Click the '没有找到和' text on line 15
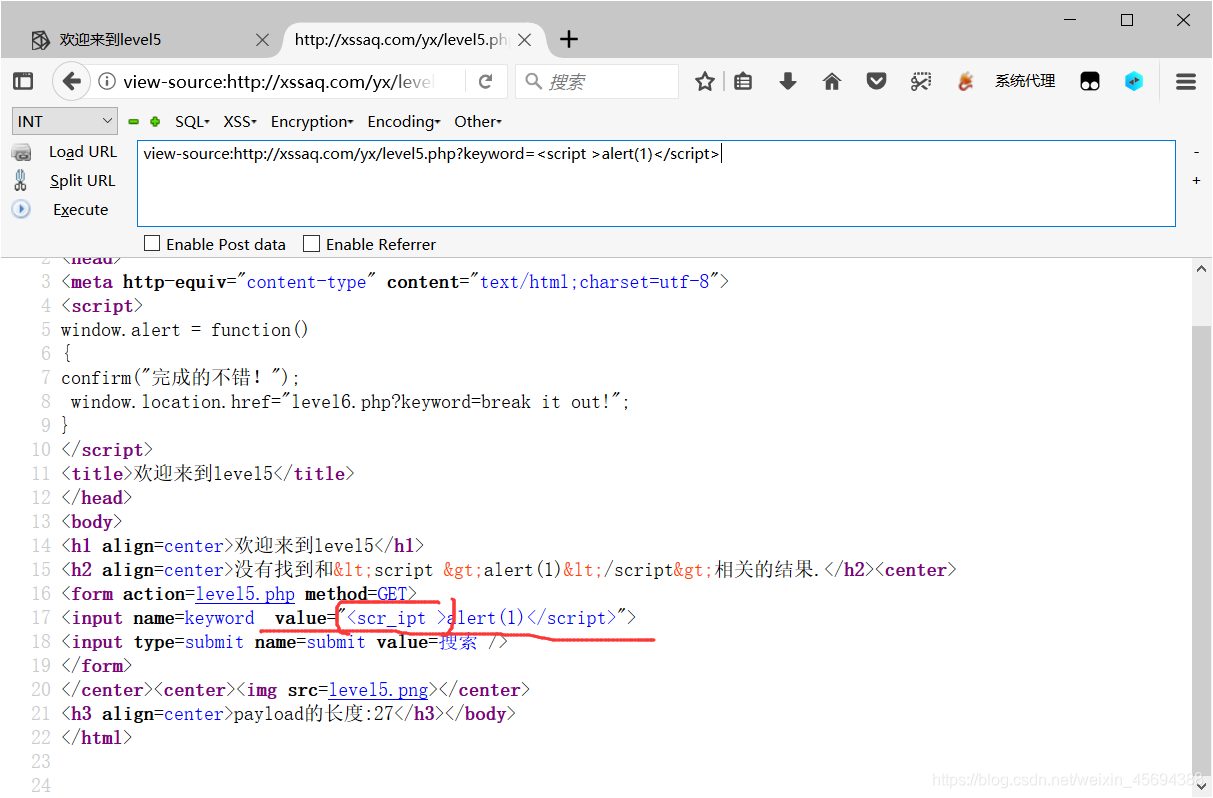1213x798 pixels. point(284,570)
